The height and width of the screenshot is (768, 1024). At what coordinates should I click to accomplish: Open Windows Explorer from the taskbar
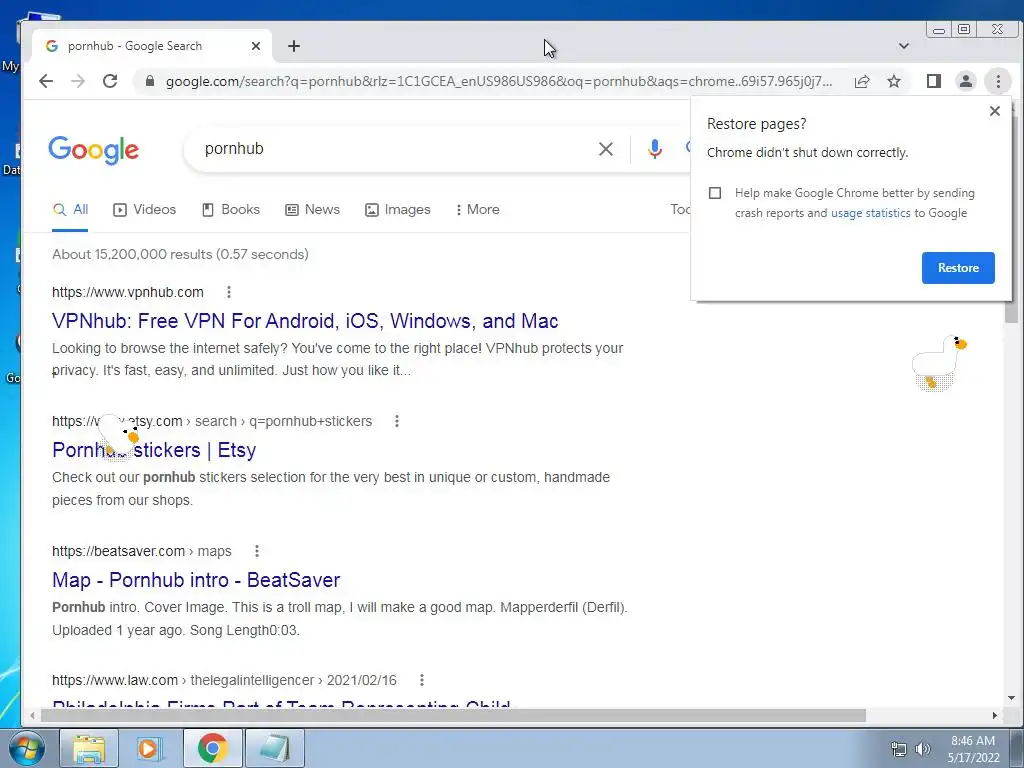89,748
